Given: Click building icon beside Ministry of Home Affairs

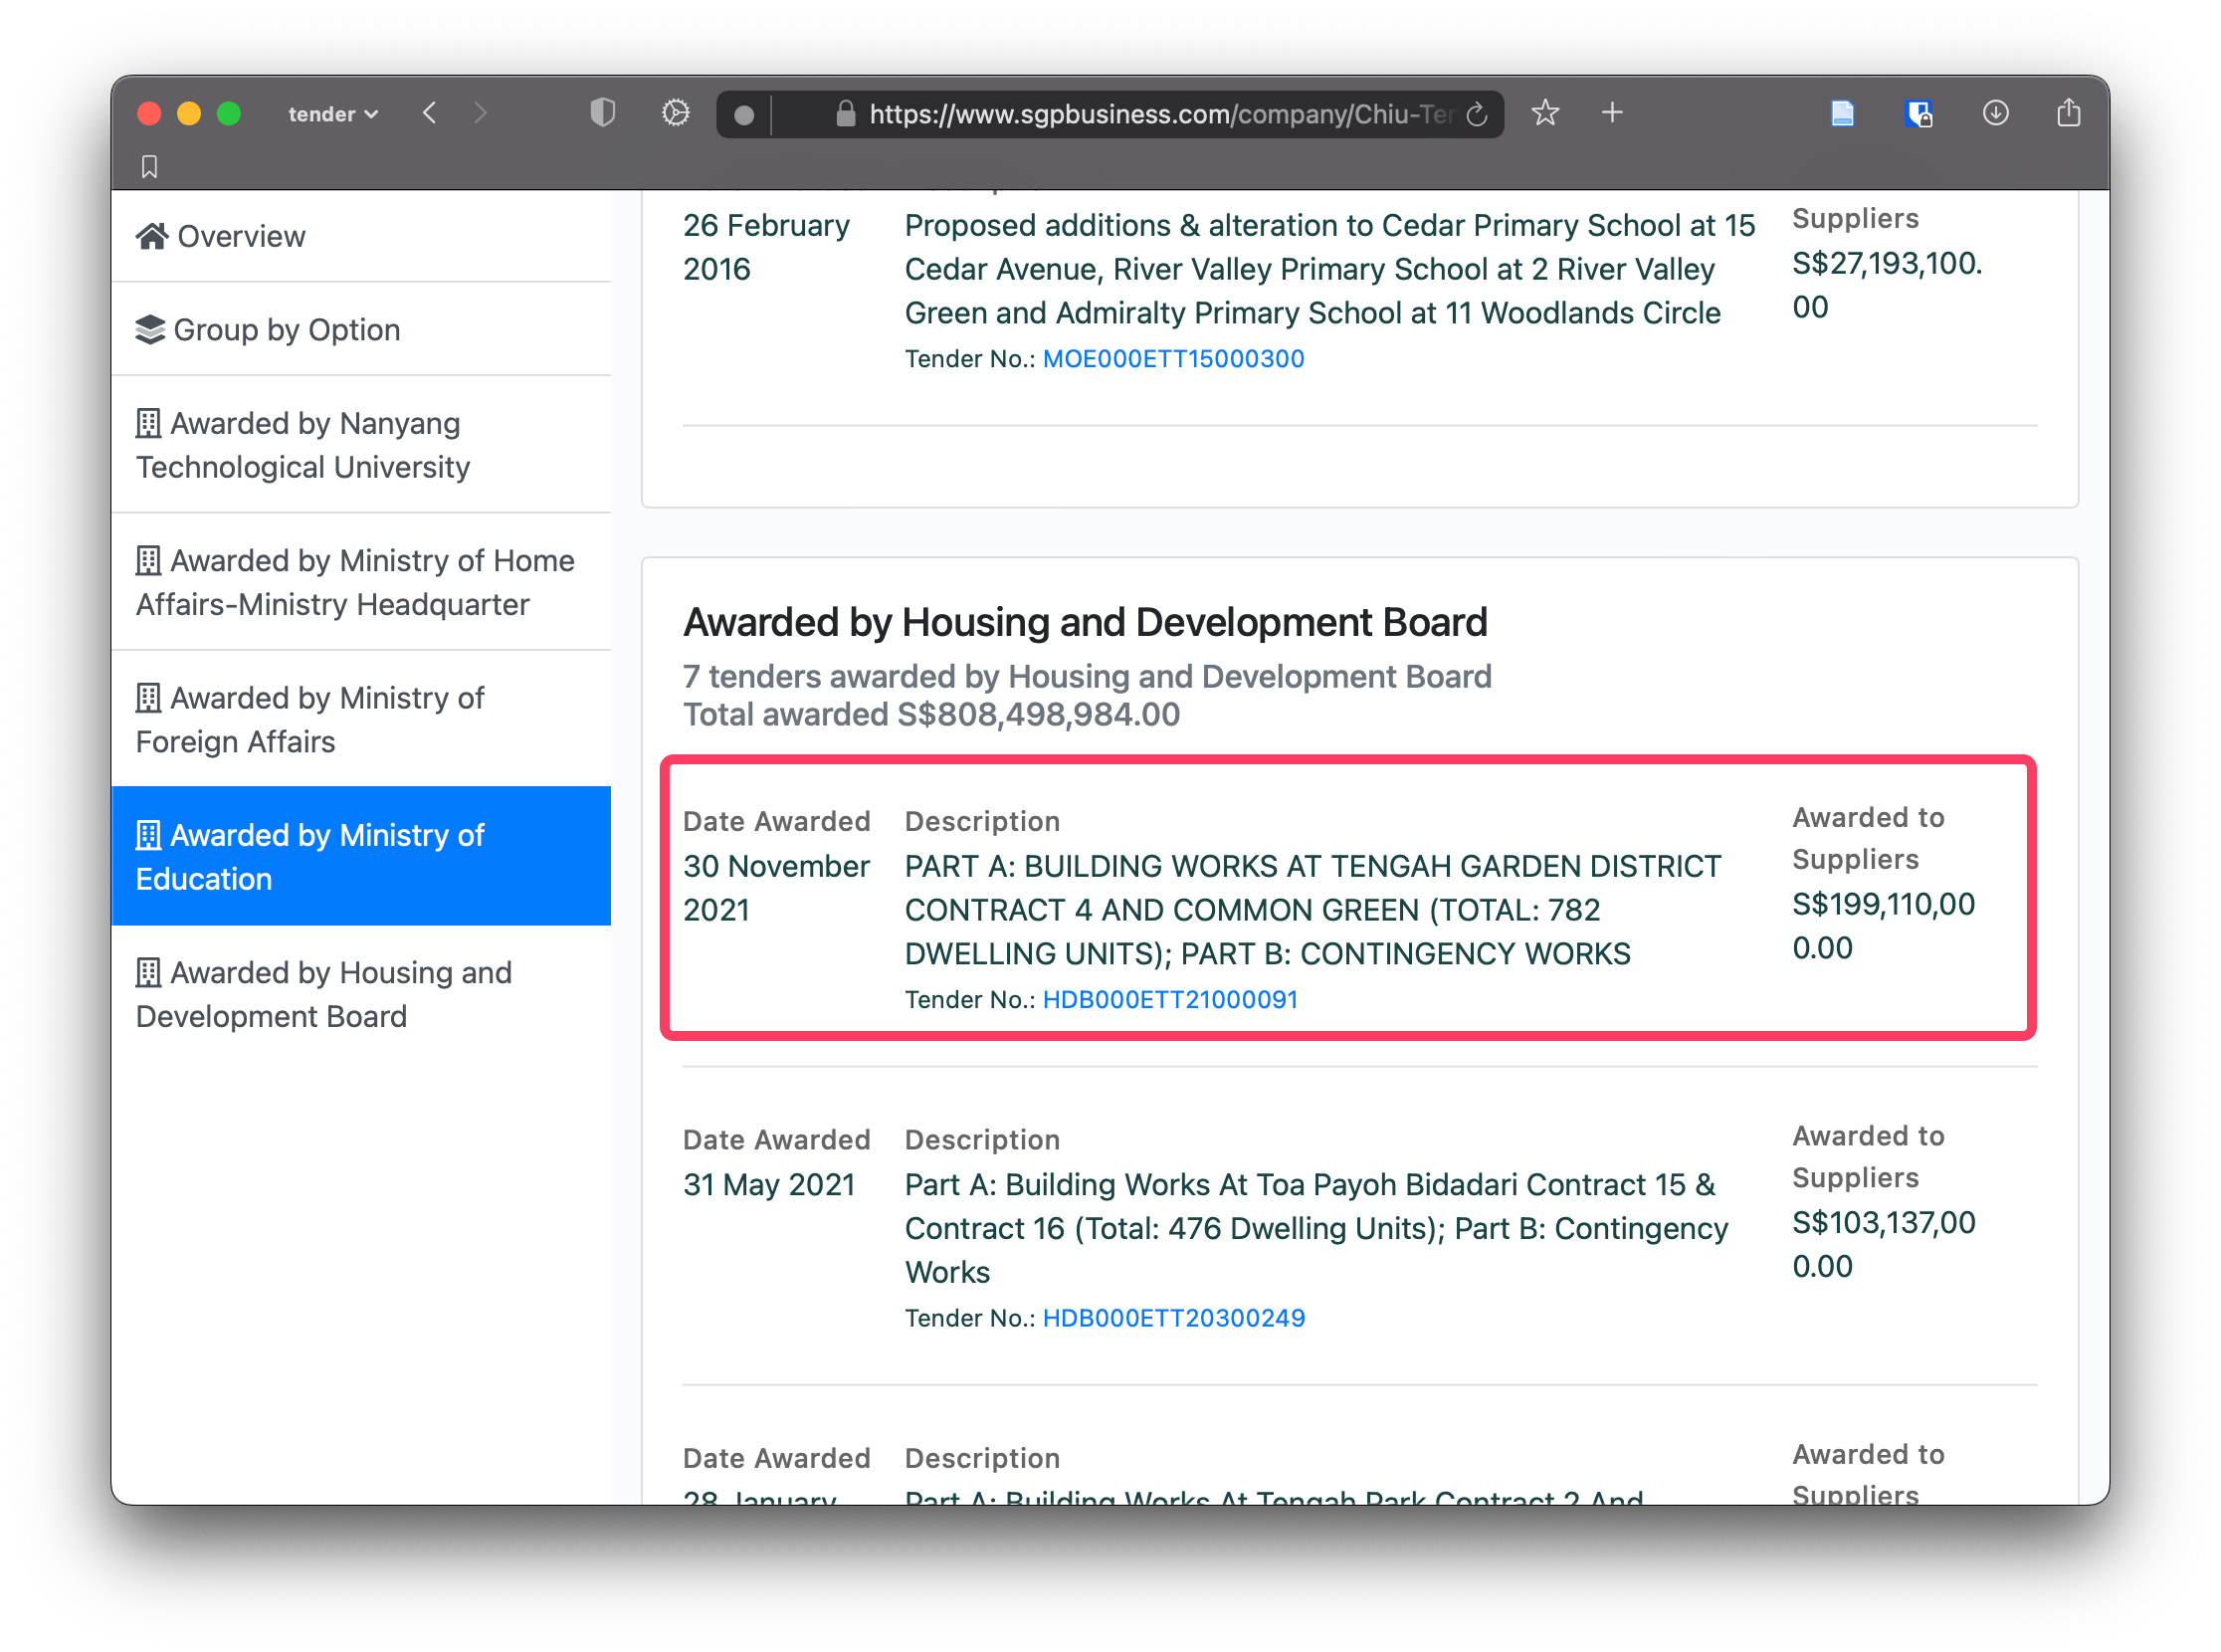Looking at the screenshot, I should 148,560.
